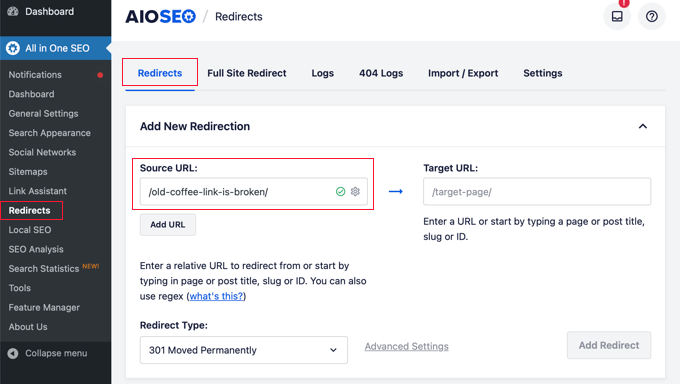Click the Target URL label
Viewport: 680px width, 384px height.
click(451, 168)
